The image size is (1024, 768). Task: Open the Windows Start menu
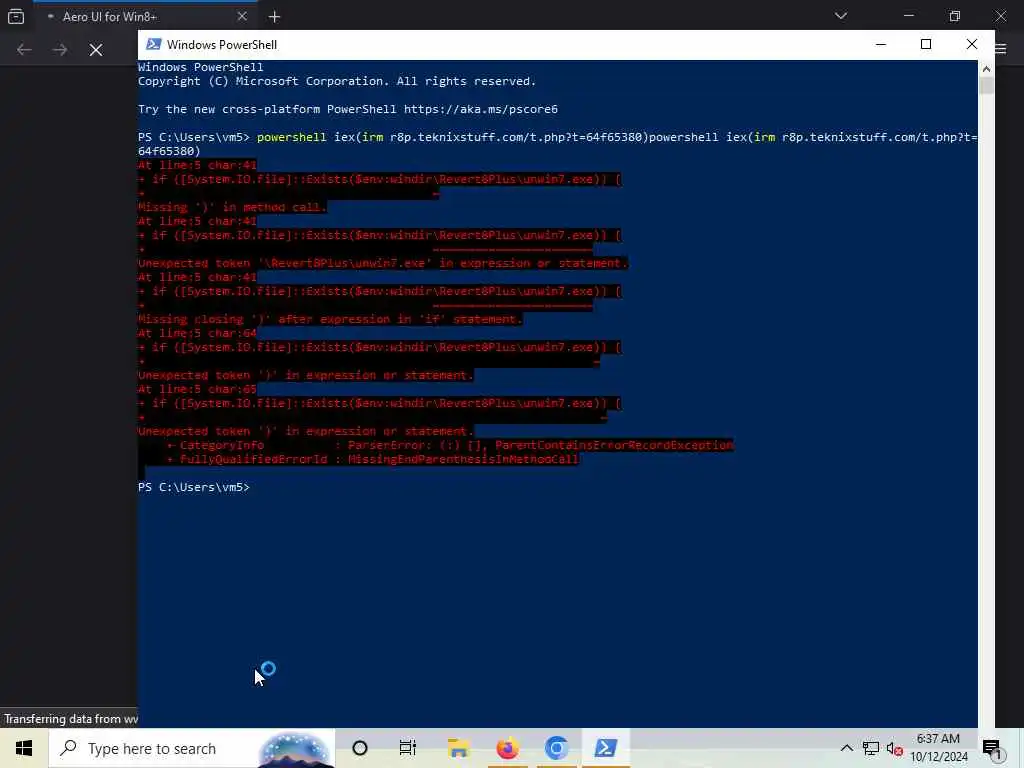tap(24, 748)
